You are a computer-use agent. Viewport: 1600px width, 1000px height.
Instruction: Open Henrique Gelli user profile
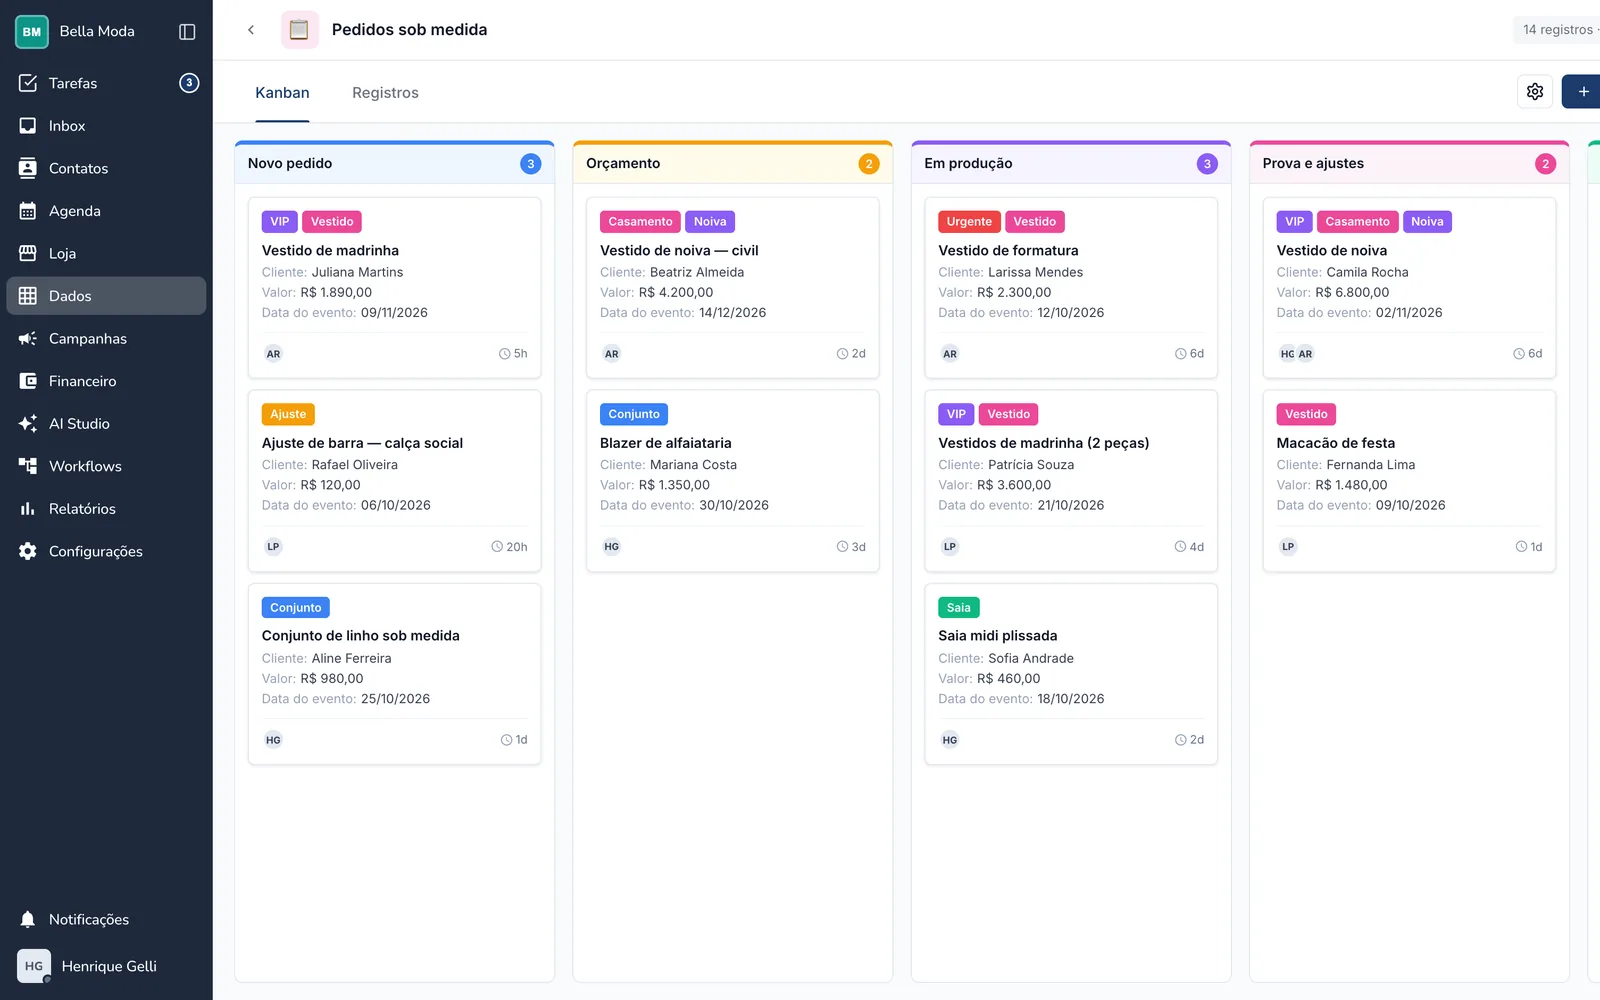coord(88,966)
